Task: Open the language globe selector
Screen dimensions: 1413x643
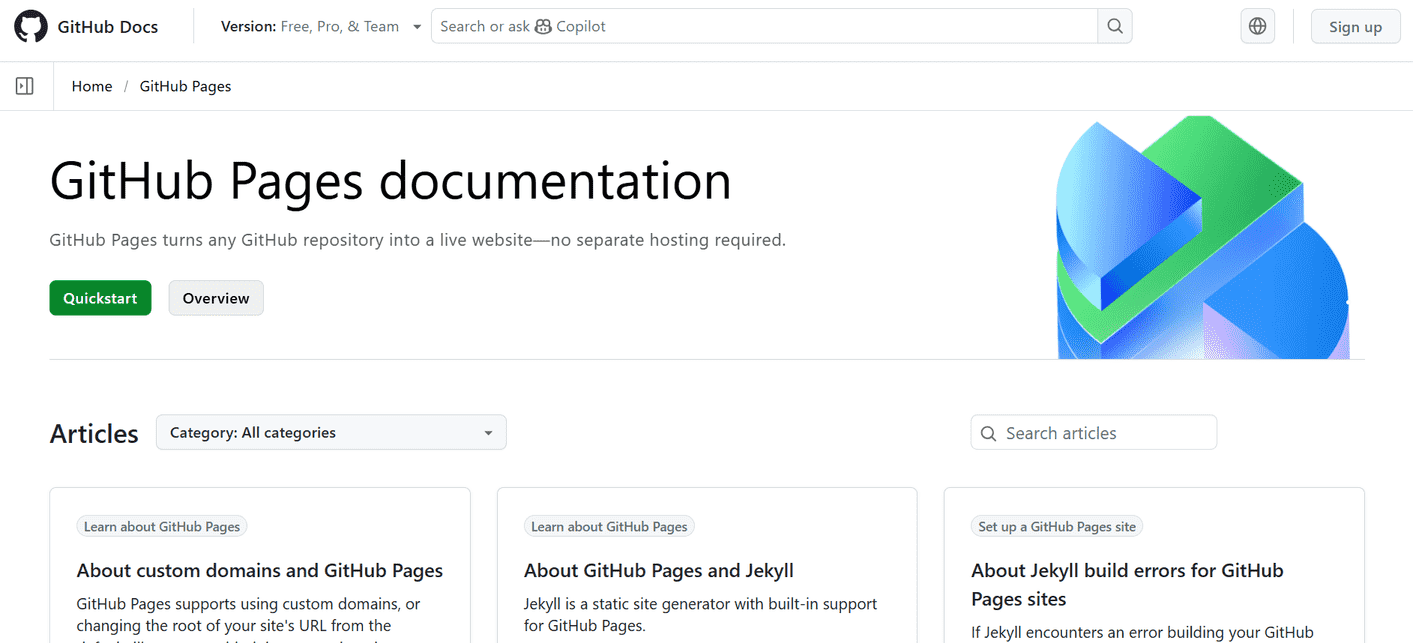Action: [x=1257, y=27]
